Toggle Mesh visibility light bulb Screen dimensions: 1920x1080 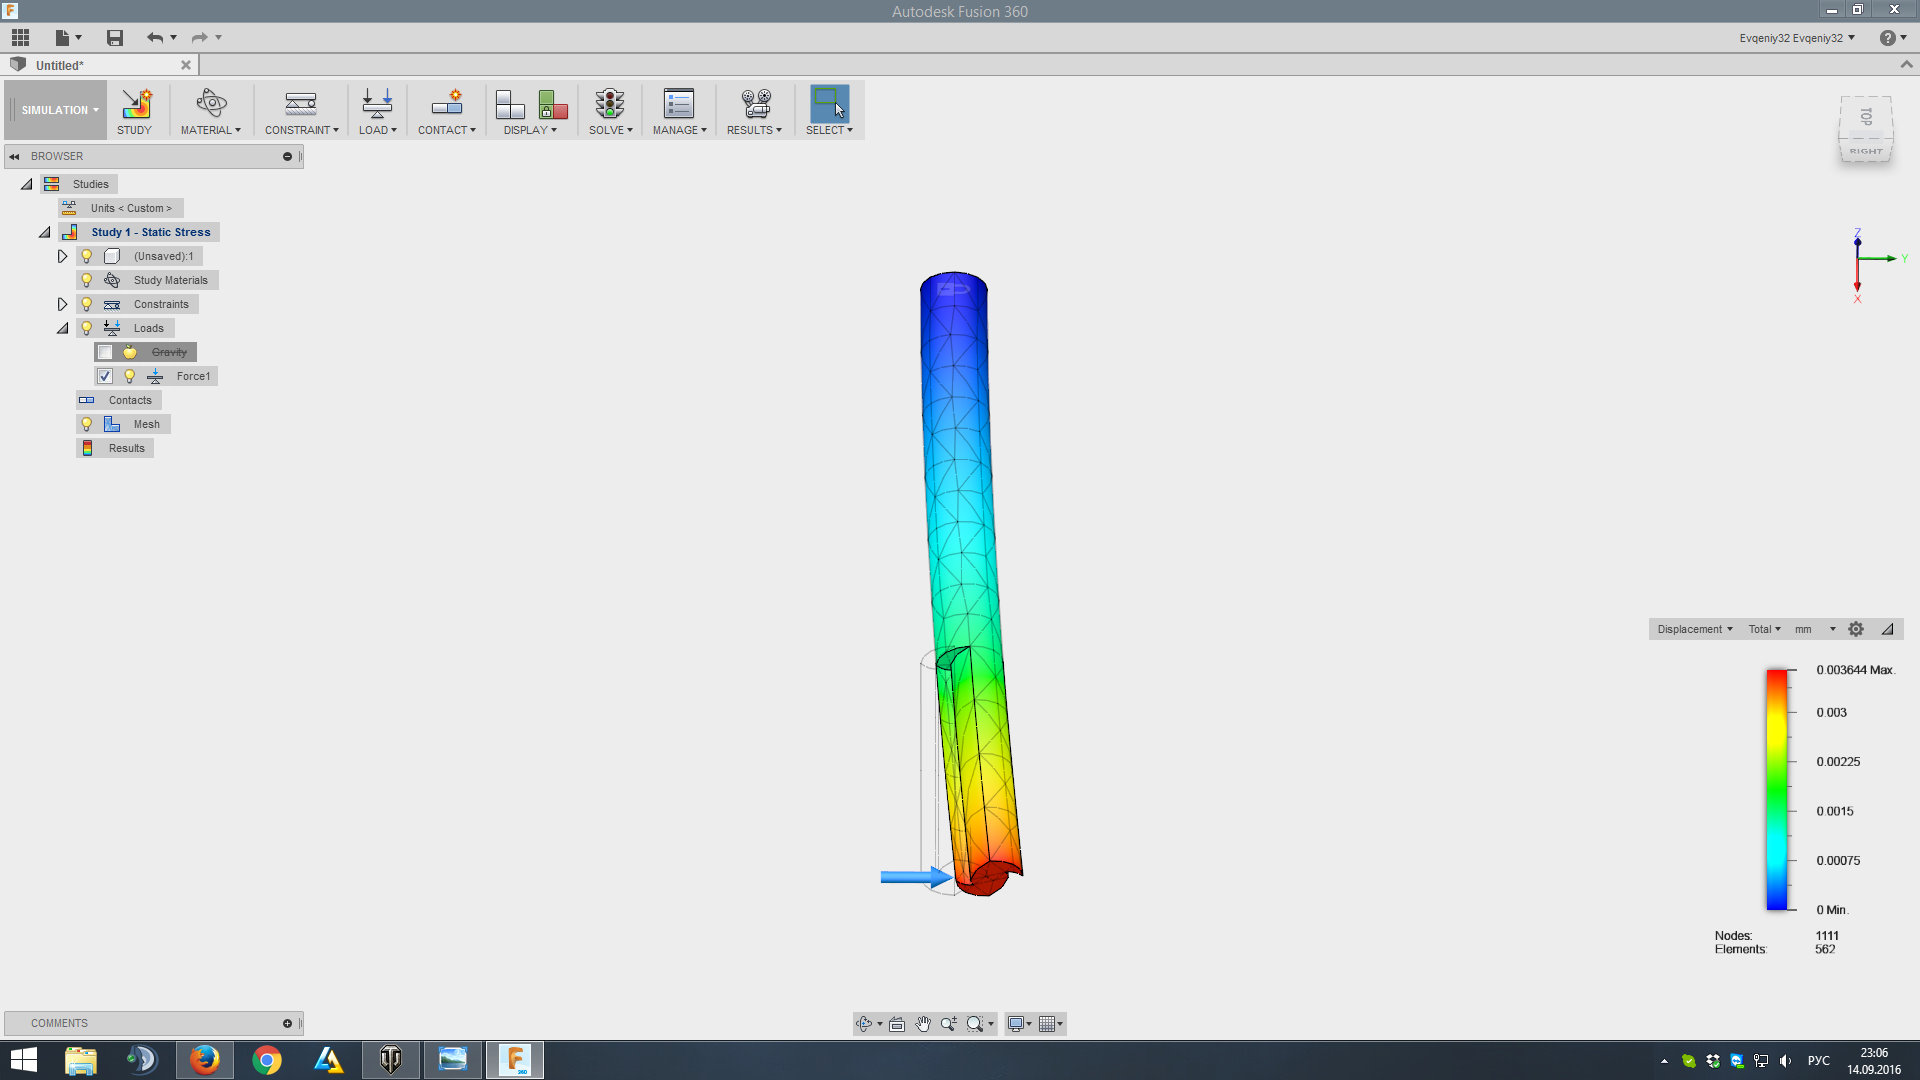pos(87,424)
